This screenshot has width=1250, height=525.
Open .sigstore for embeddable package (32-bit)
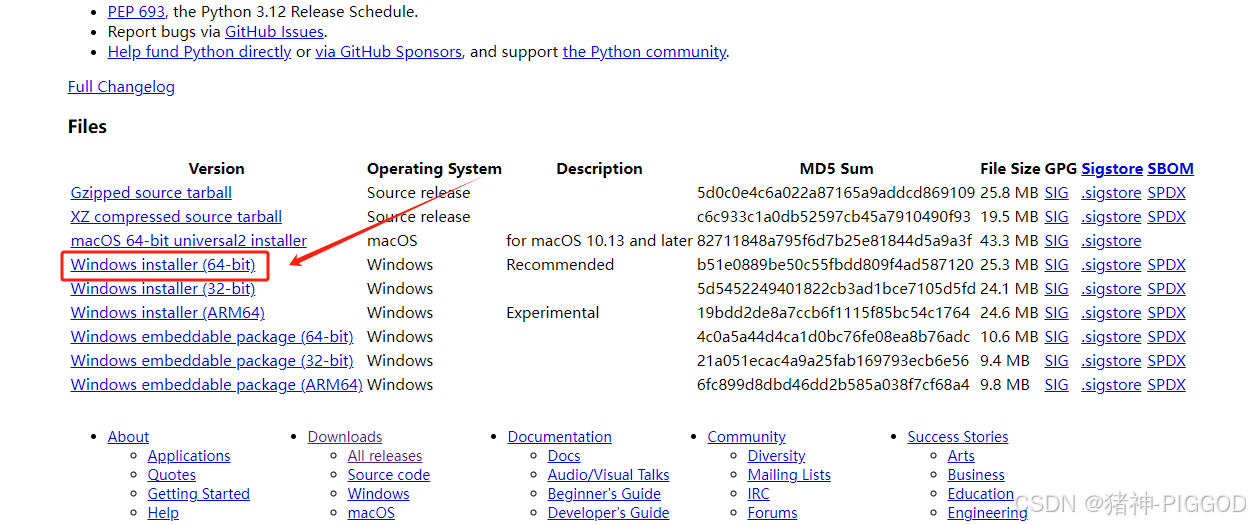click(1111, 361)
